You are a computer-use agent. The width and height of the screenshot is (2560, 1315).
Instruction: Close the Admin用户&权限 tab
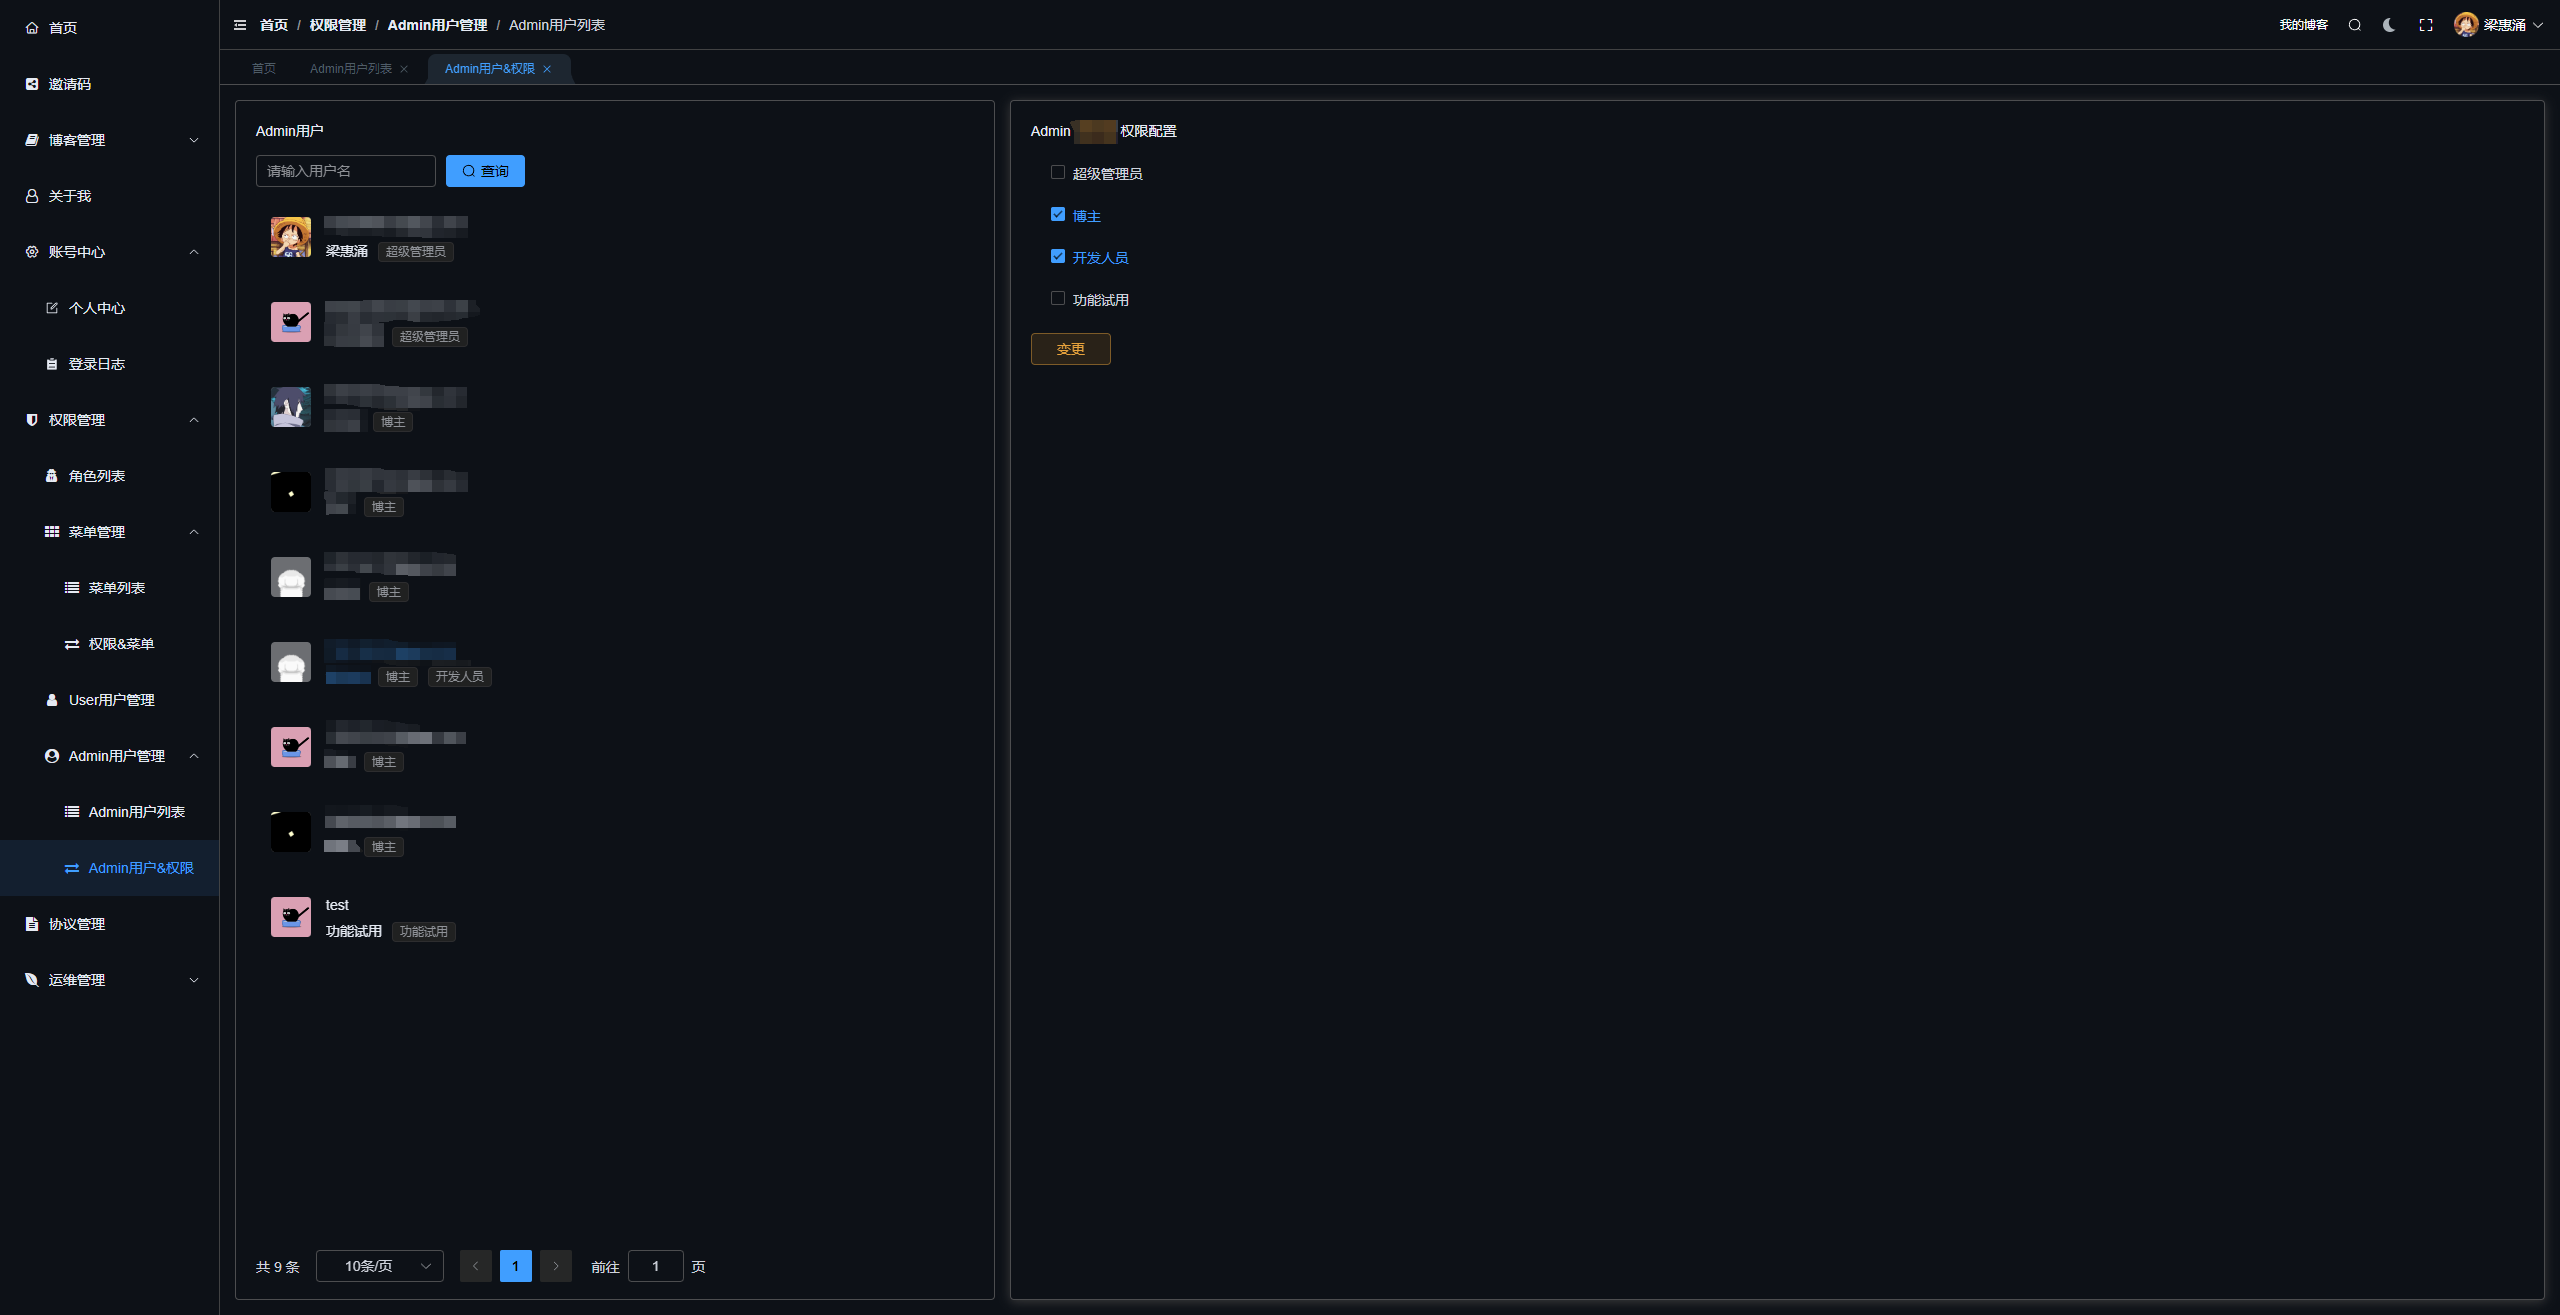coord(547,69)
